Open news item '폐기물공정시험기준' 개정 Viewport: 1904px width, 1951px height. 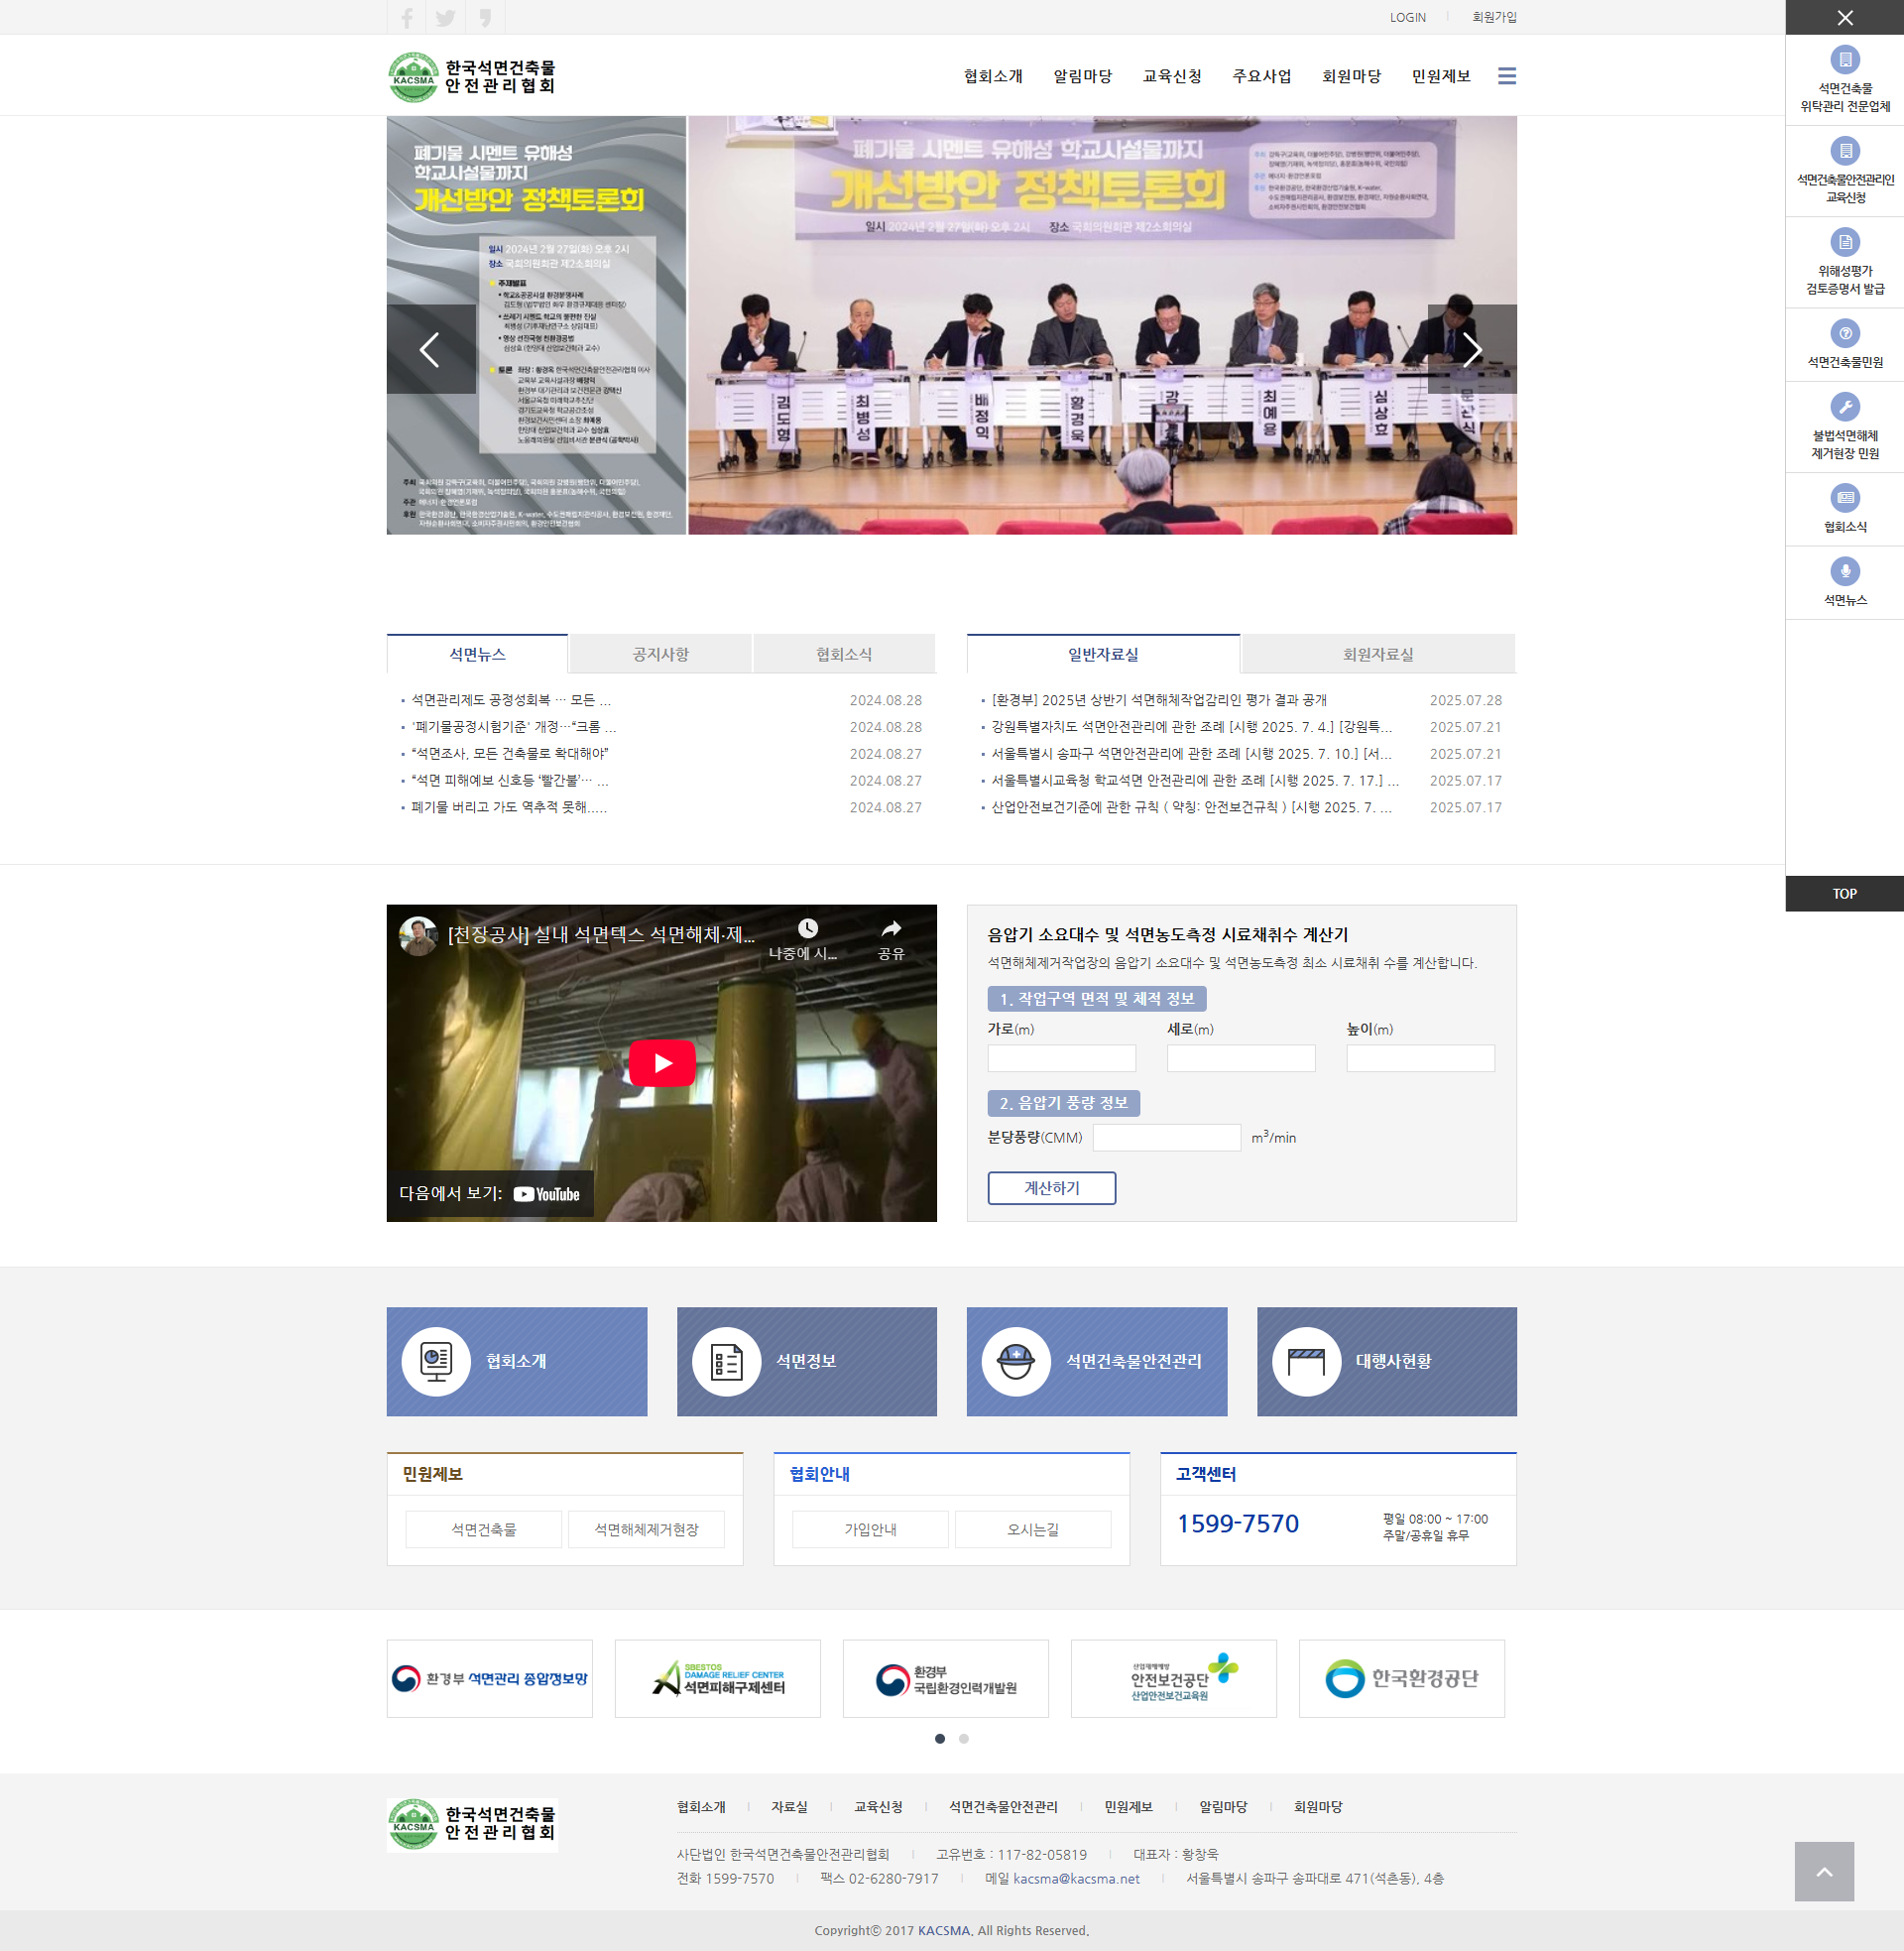(x=513, y=727)
